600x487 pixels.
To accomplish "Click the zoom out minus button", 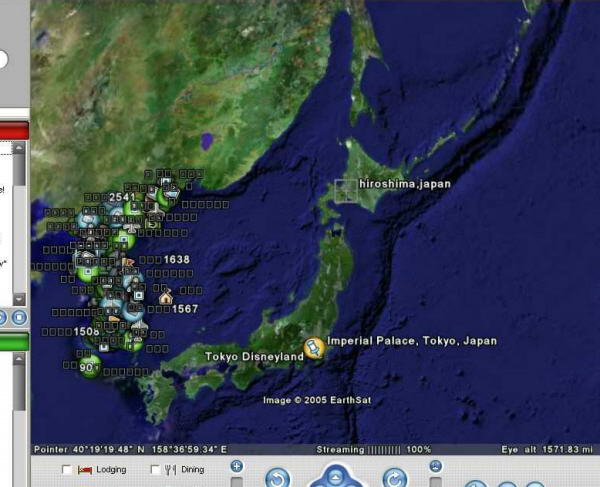I will click(436, 466).
